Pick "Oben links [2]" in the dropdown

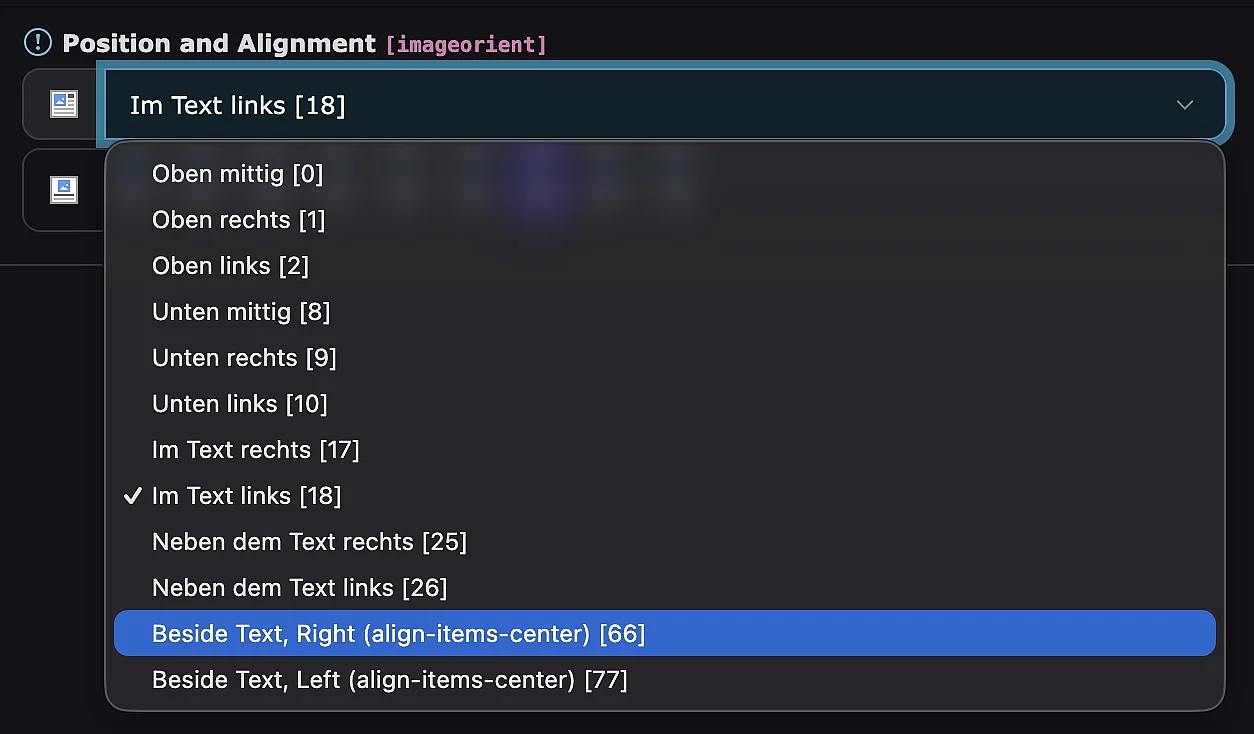[x=231, y=266]
